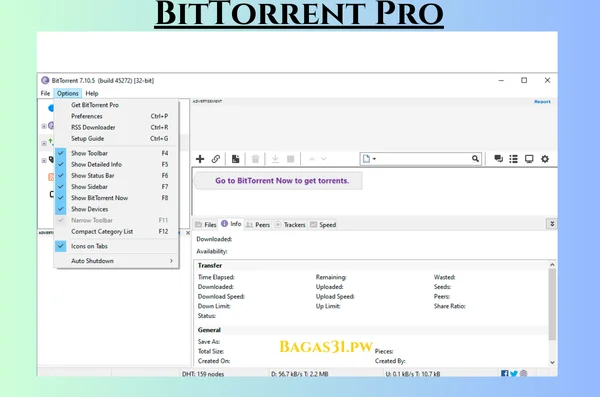Select Get BitTorrent Pro menu entry

click(x=116, y=105)
